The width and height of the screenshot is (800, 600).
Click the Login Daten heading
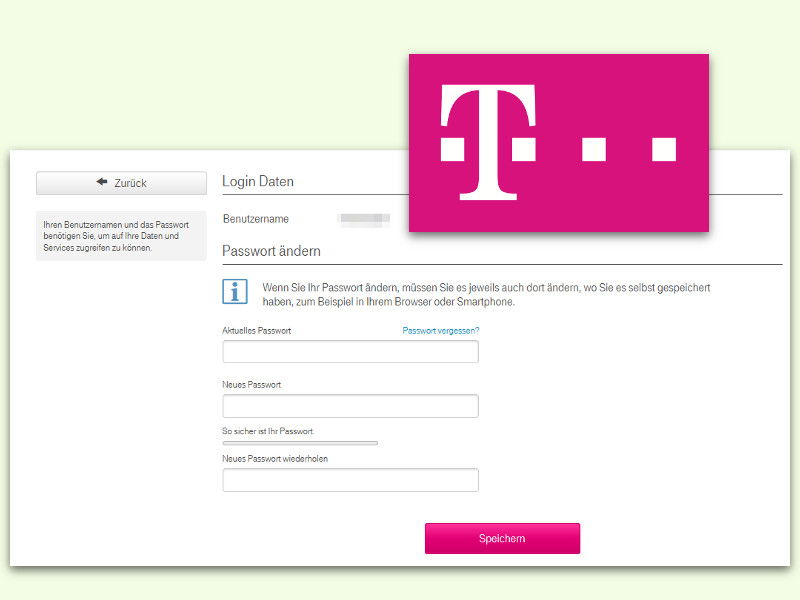(x=258, y=182)
